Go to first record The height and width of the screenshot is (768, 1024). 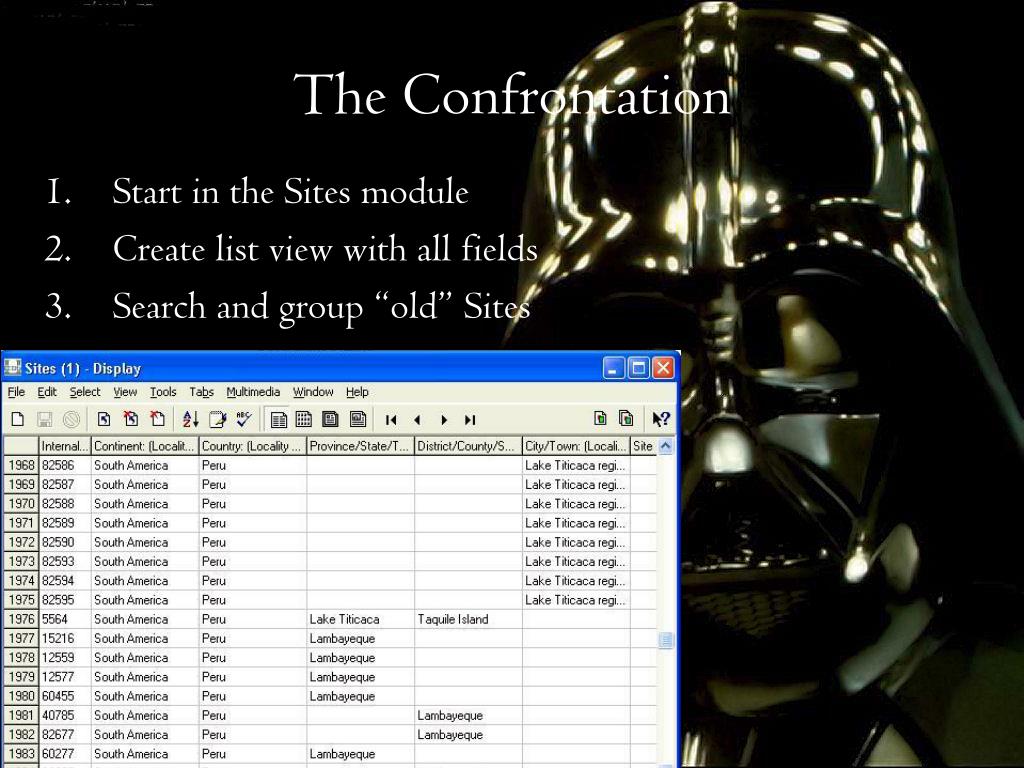[x=391, y=420]
